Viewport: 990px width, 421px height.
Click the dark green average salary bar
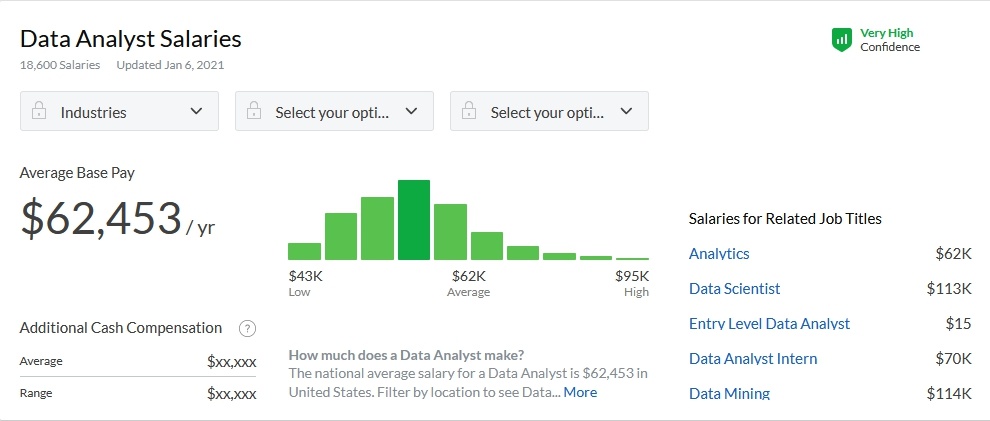tap(414, 220)
